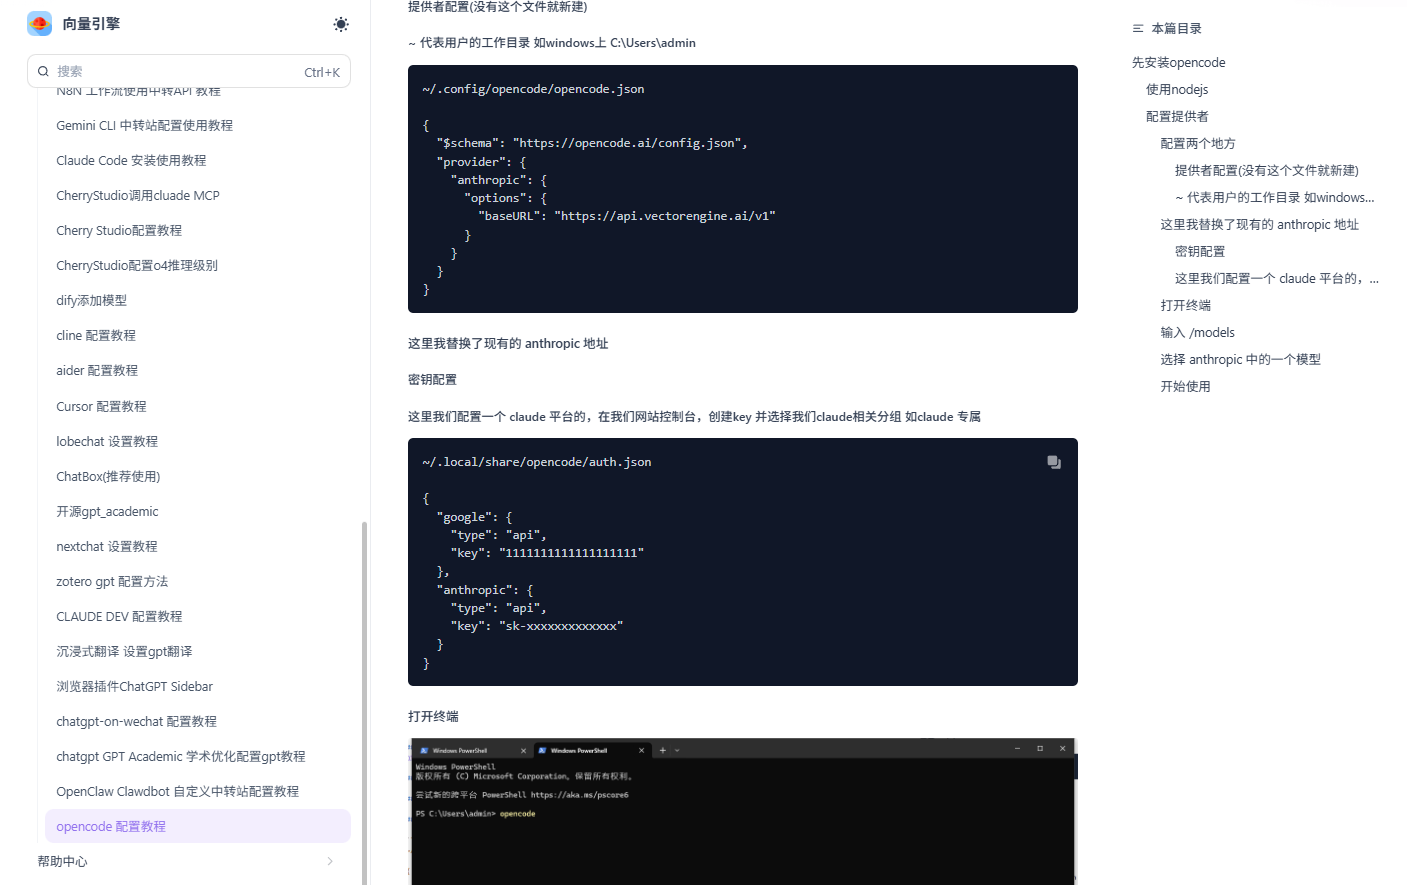Open Claude Code 安装使用教程
This screenshot has height=885, width=1407.
click(x=131, y=160)
